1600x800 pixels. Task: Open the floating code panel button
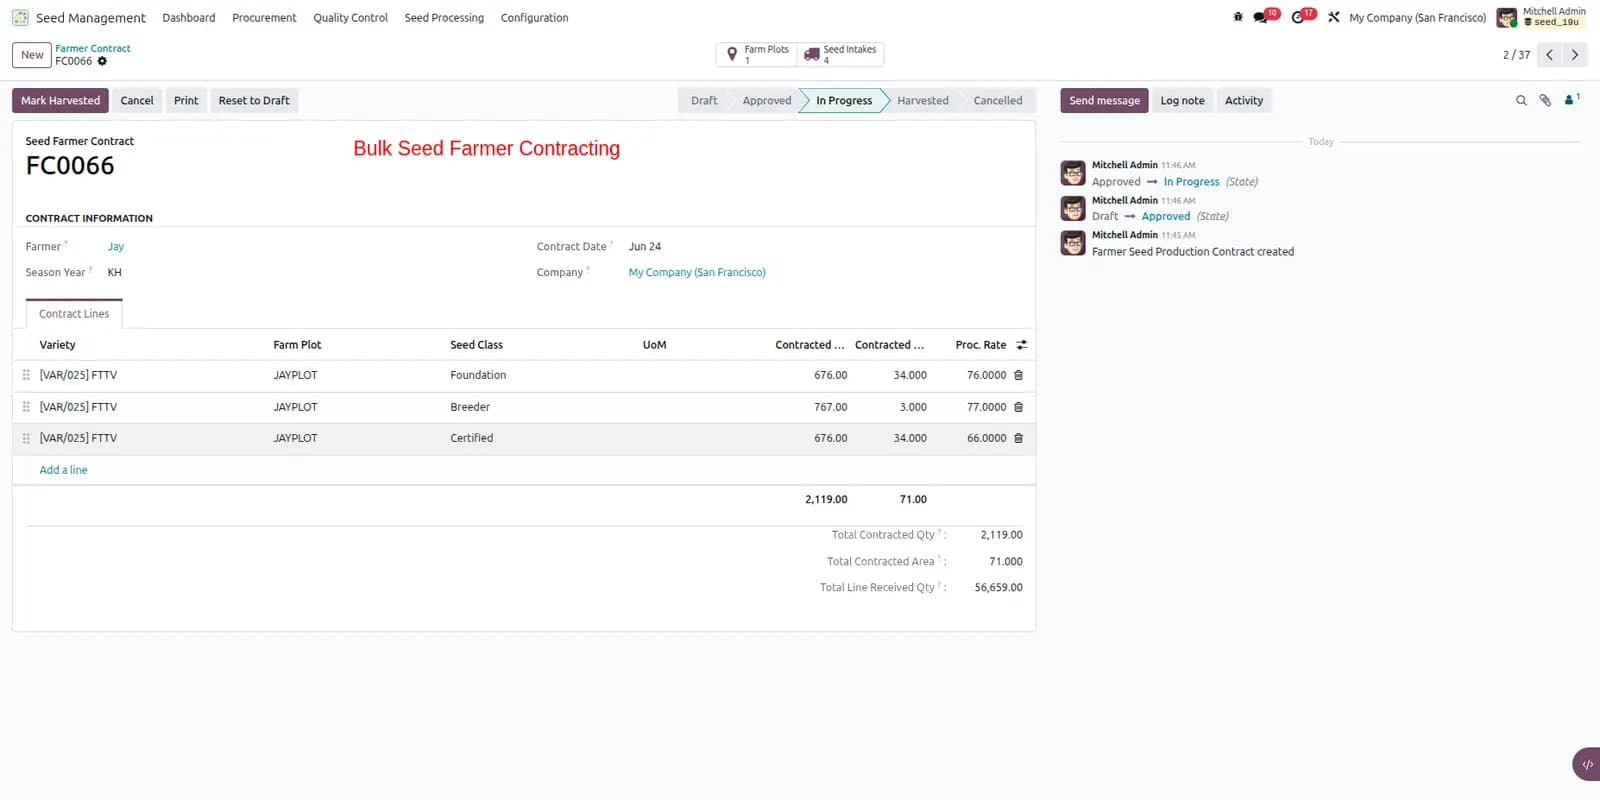pyautogui.click(x=1587, y=764)
